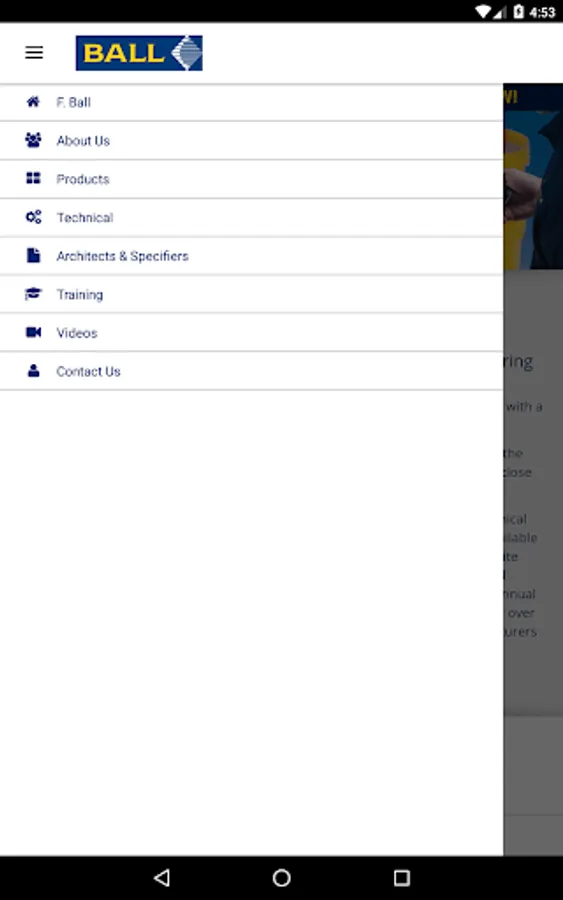Tap the Android back navigation button
Screen dimensions: 563x900
pos(162,878)
